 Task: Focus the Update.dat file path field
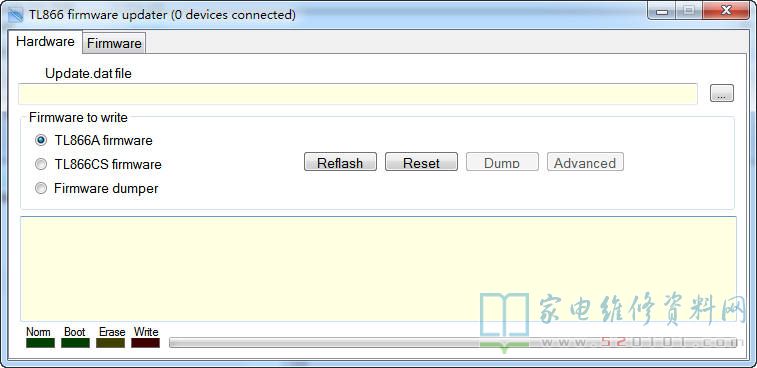click(x=358, y=94)
